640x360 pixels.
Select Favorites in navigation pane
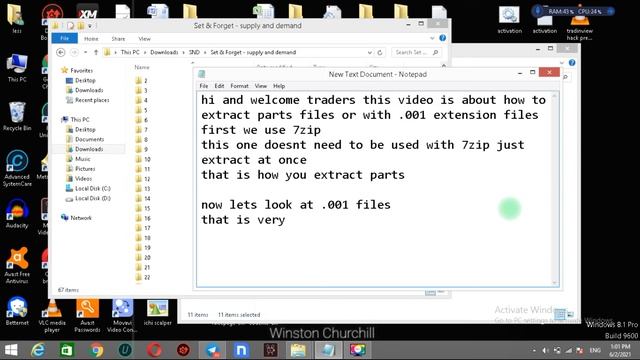(81, 71)
